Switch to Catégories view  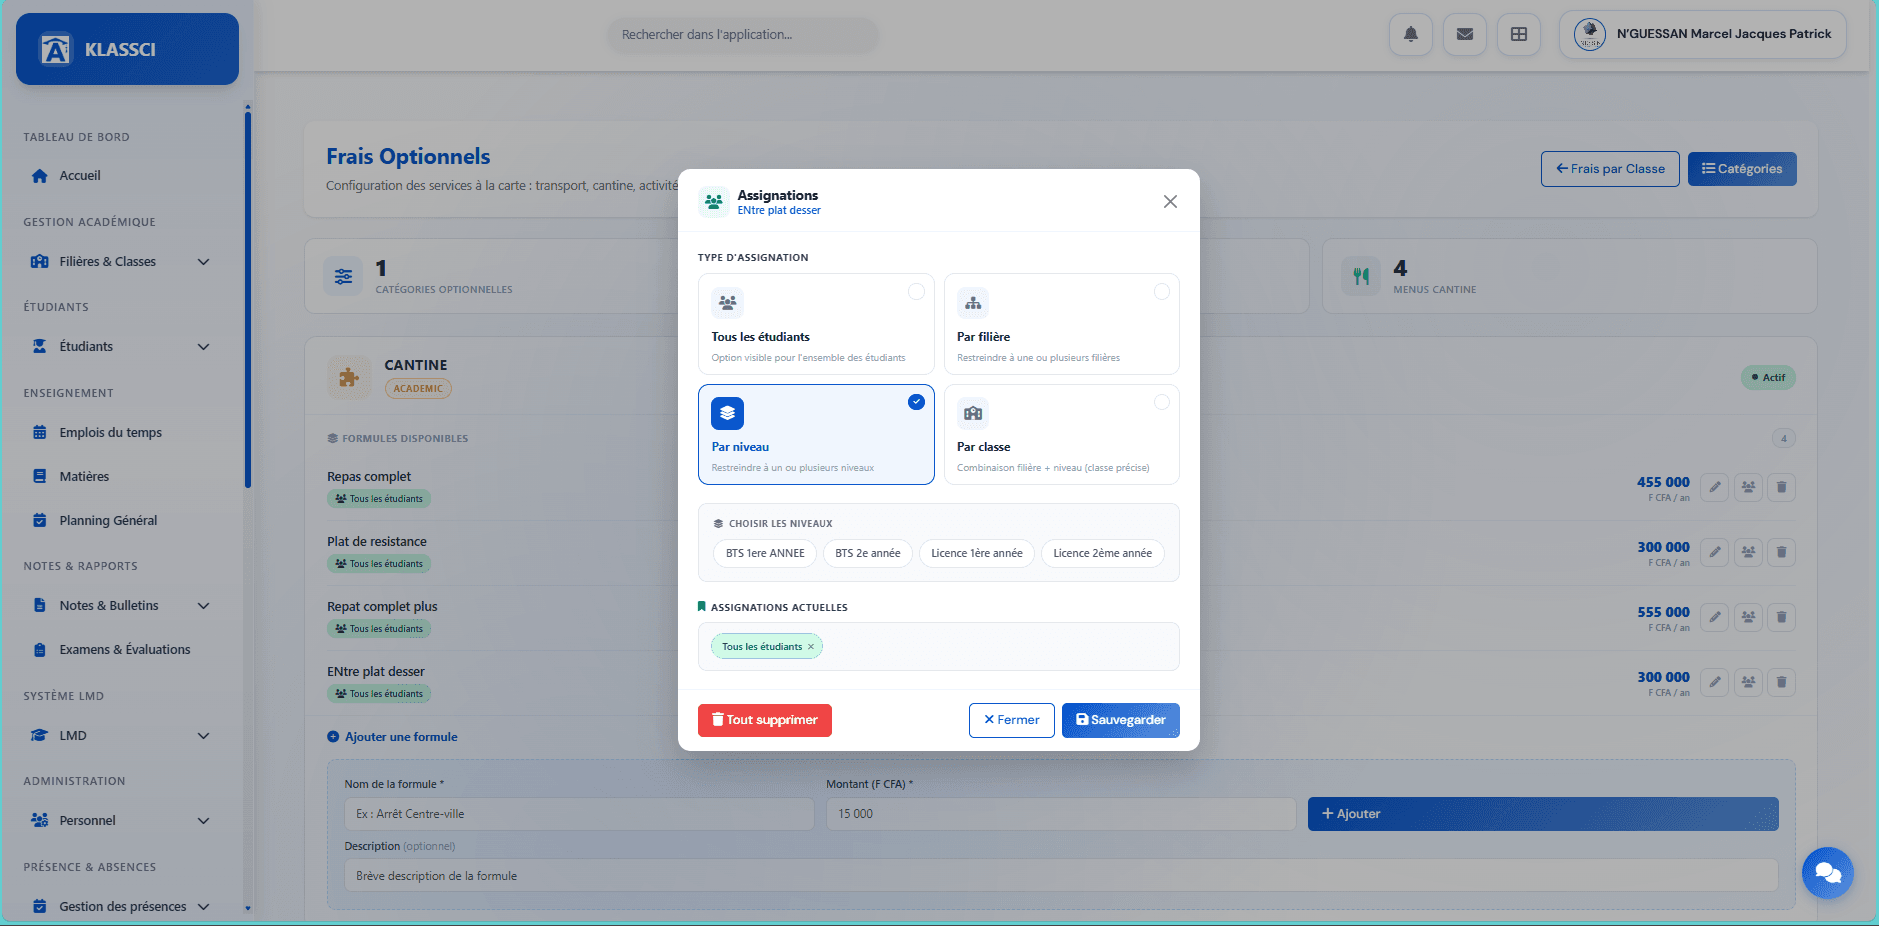click(1742, 168)
